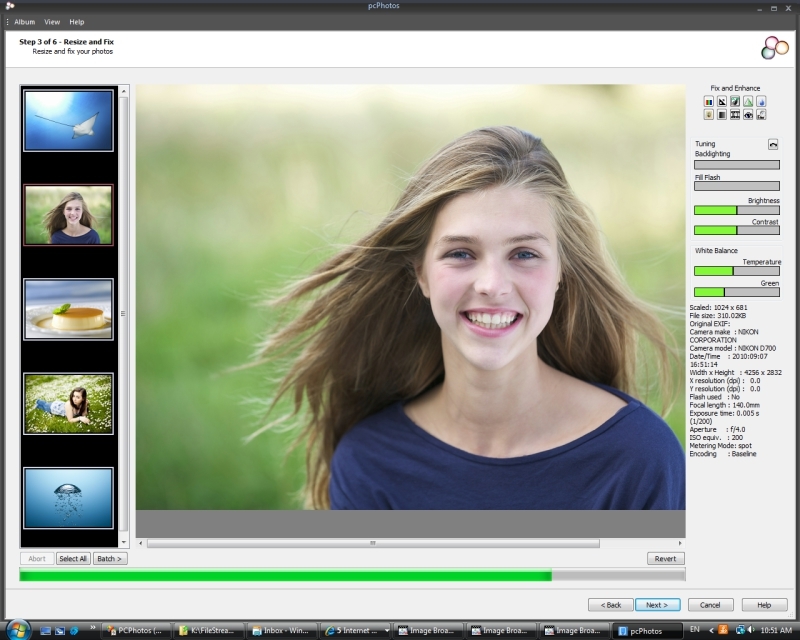Image resolution: width=800 pixels, height=640 pixels.
Task: Click the Temperature white balance slider
Action: (x=737, y=272)
